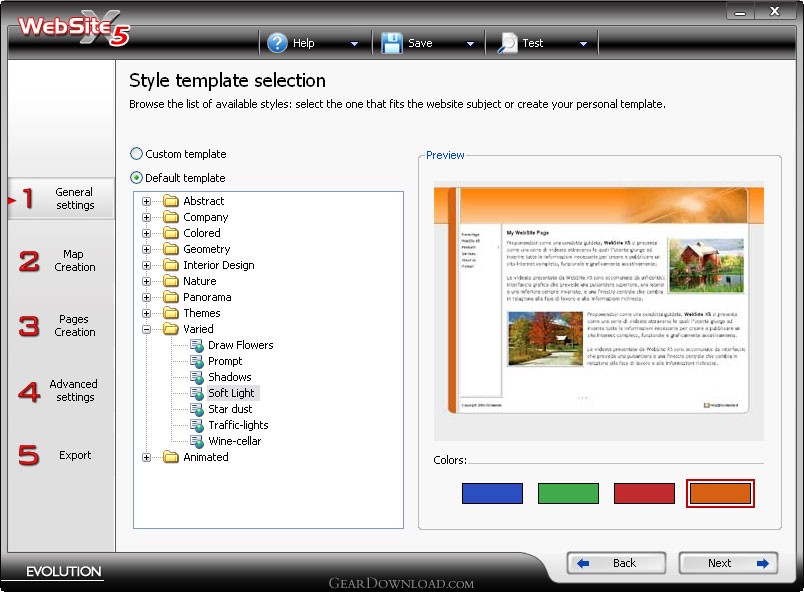Choose the red color swatch
Viewport: 804px width, 592px height.
[x=644, y=493]
